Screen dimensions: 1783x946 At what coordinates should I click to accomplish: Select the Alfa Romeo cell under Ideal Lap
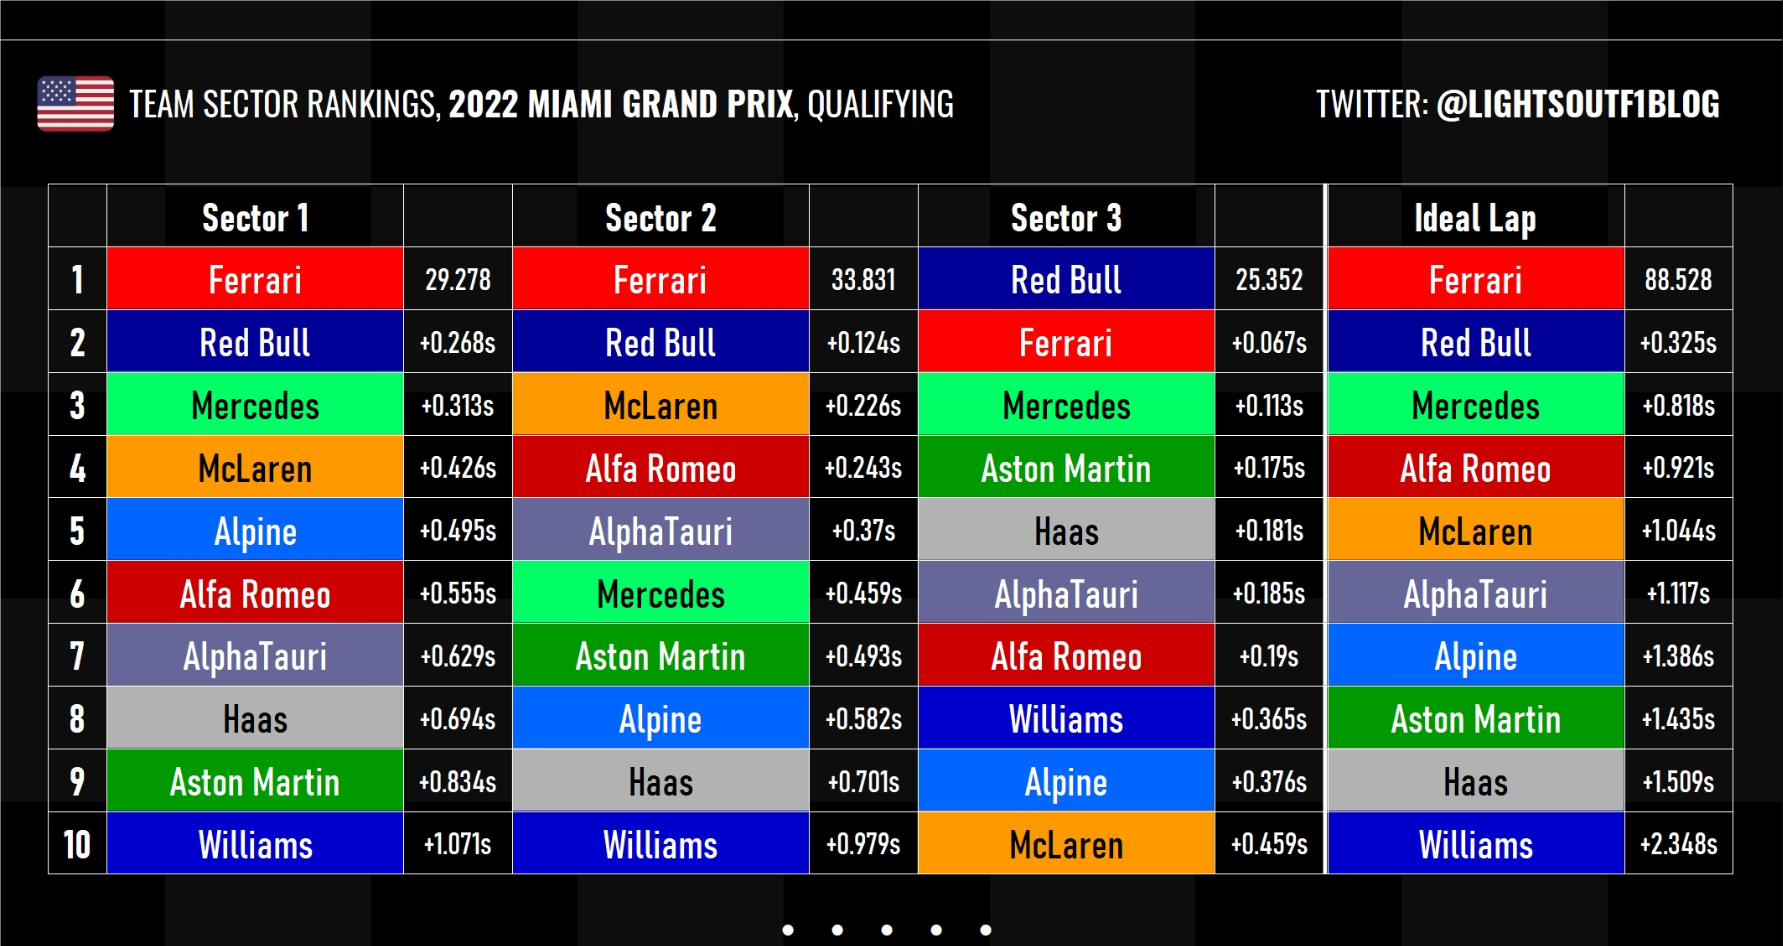click(1475, 468)
